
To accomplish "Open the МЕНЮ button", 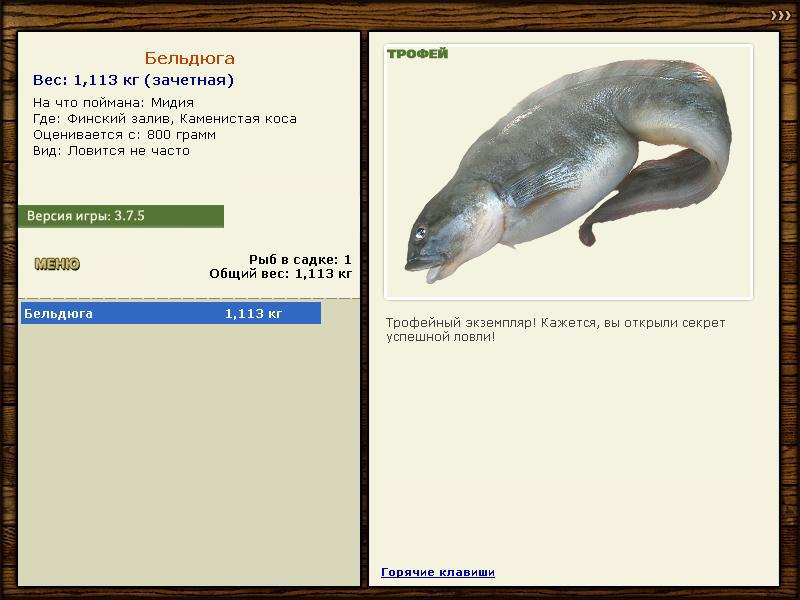I will [57, 264].
